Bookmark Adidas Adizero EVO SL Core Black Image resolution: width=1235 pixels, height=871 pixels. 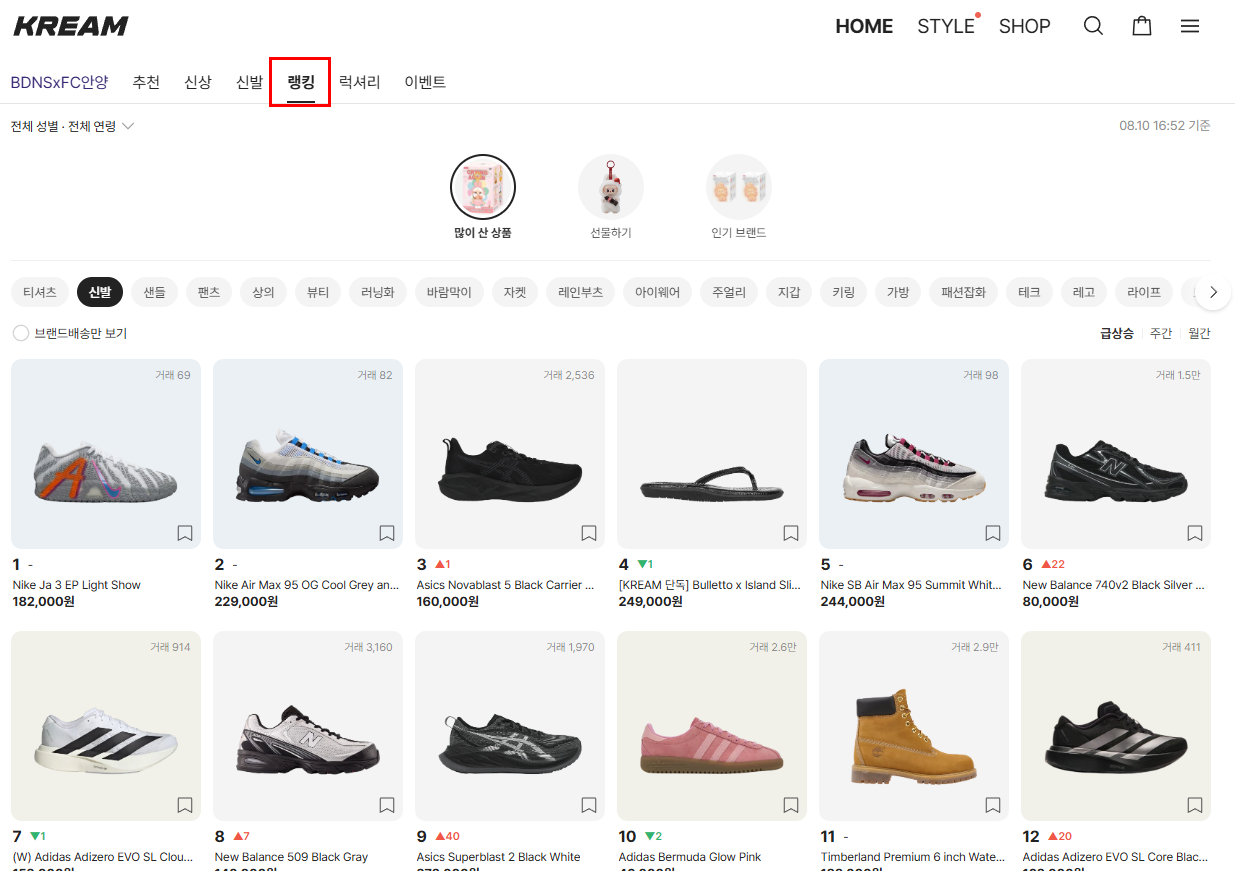[x=1195, y=805]
